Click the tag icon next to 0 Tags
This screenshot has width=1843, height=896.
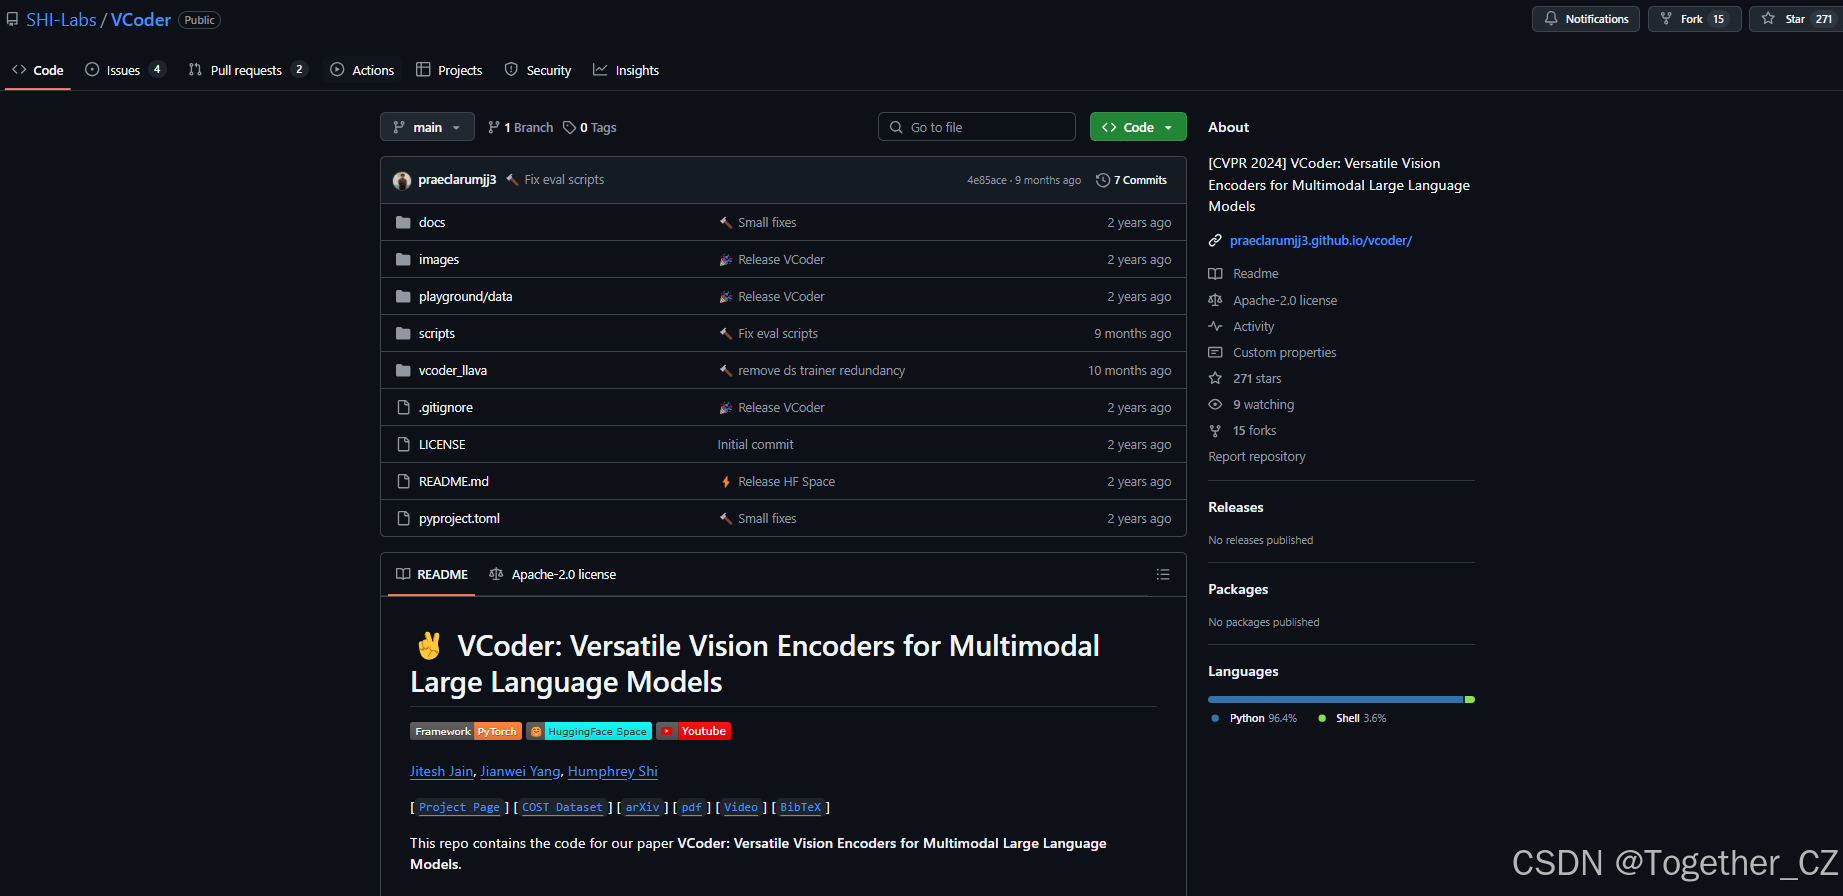click(569, 127)
